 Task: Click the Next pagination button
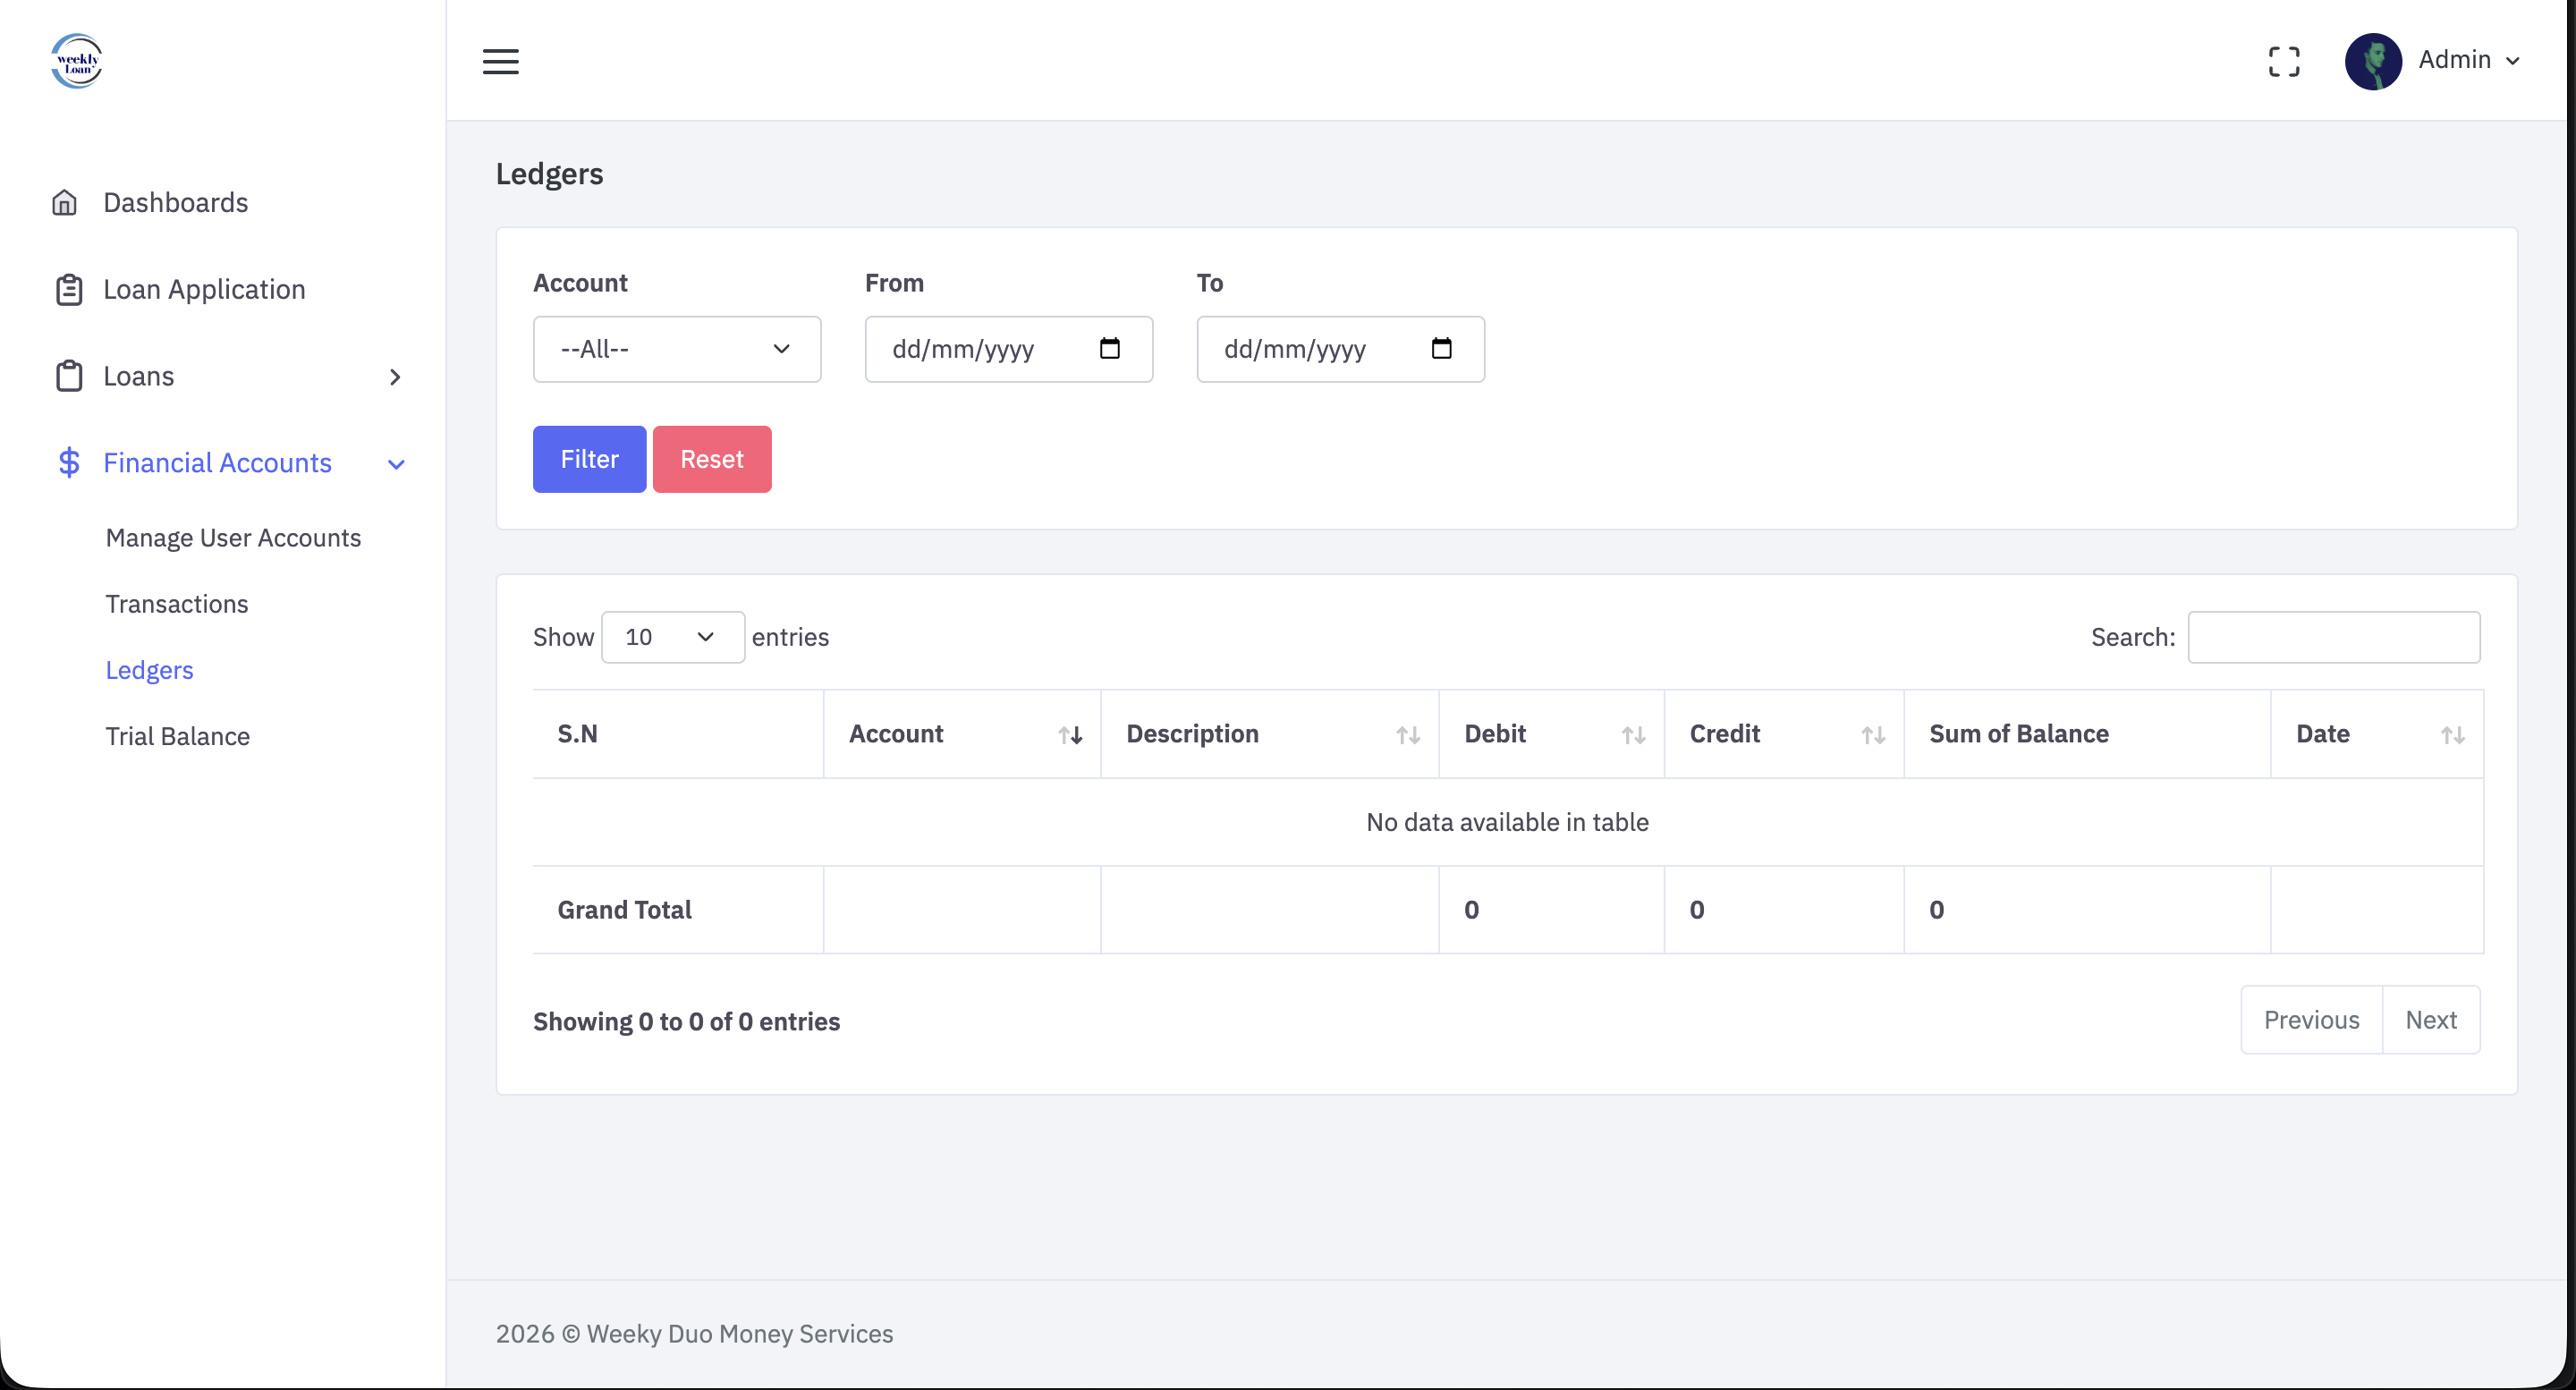click(2431, 1020)
